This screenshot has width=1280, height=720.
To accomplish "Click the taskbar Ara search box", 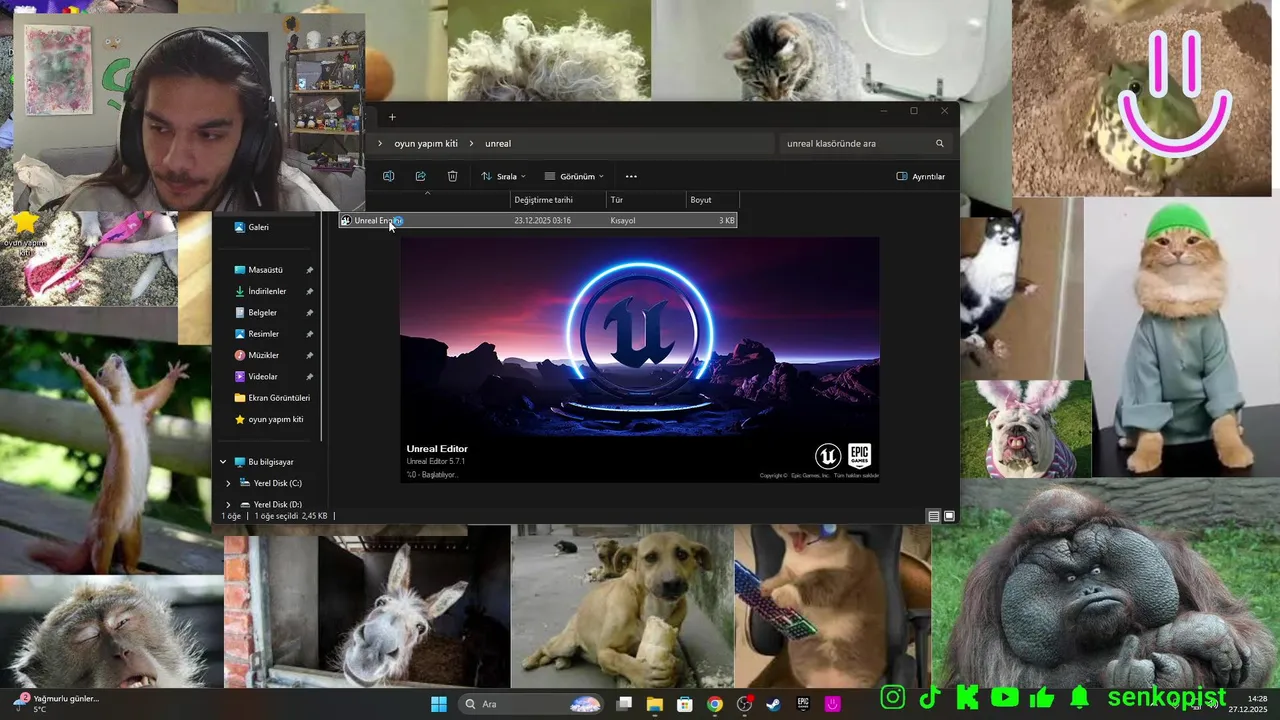I will click(x=532, y=704).
